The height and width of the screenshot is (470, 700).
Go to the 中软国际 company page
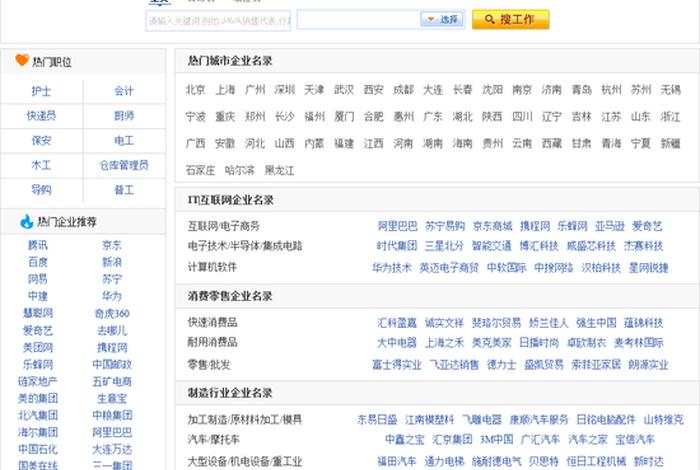[x=506, y=268]
